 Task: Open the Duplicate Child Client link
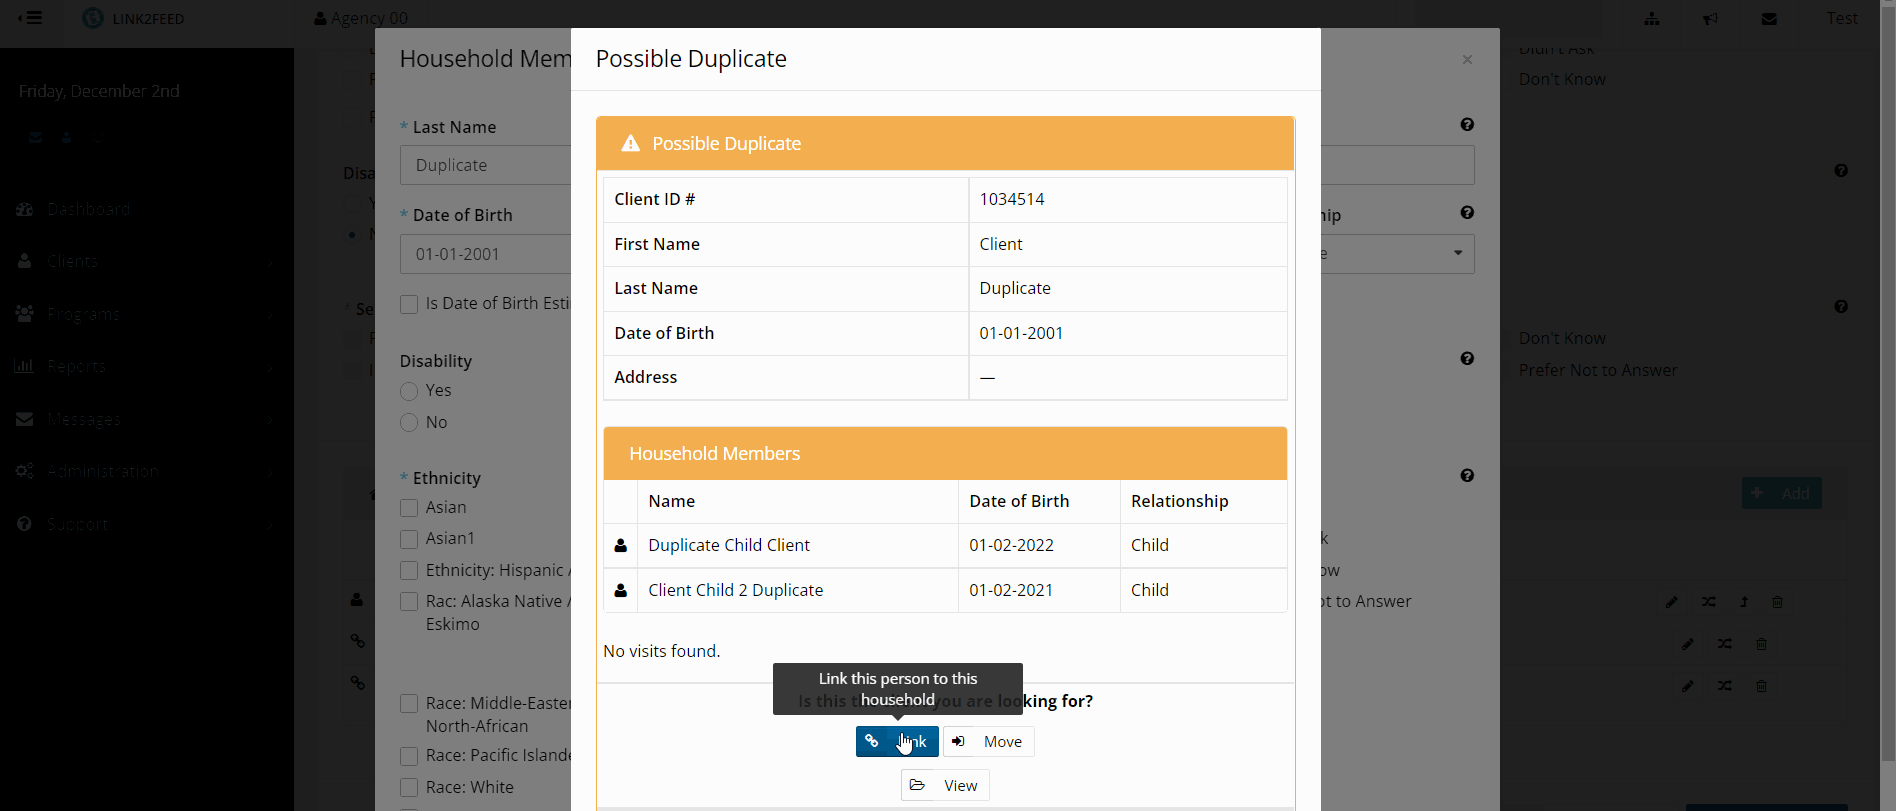pos(728,545)
